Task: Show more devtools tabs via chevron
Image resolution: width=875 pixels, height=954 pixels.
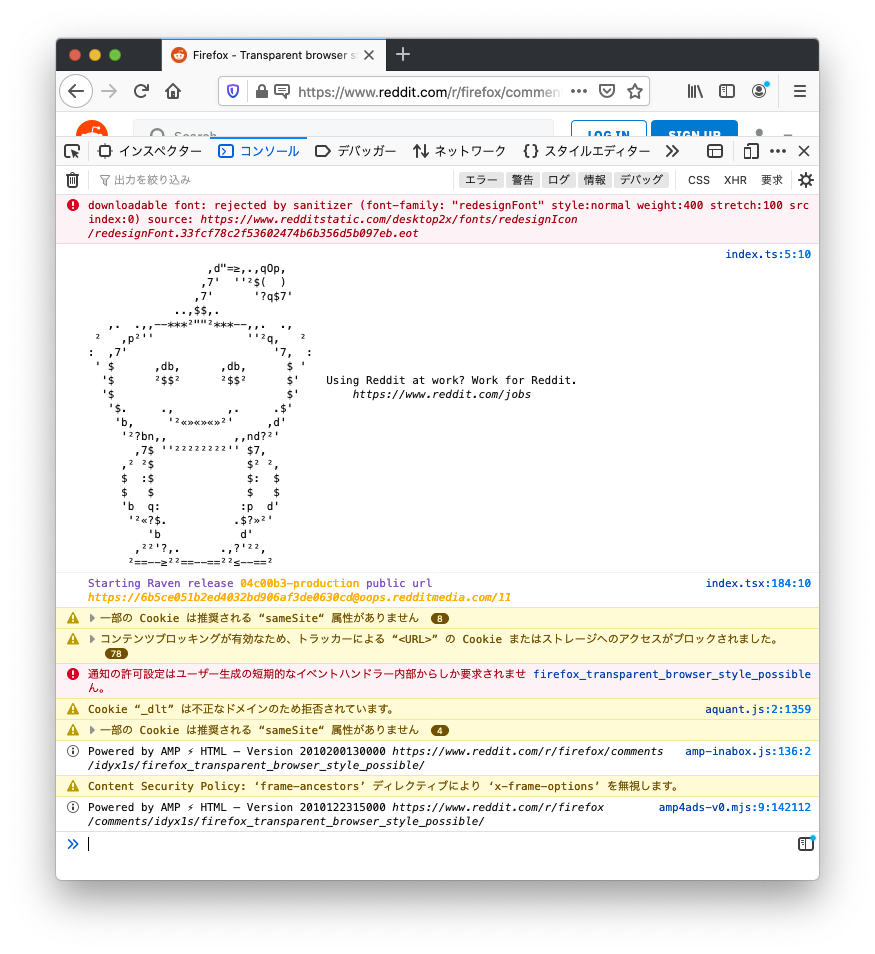Action: pyautogui.click(x=672, y=151)
